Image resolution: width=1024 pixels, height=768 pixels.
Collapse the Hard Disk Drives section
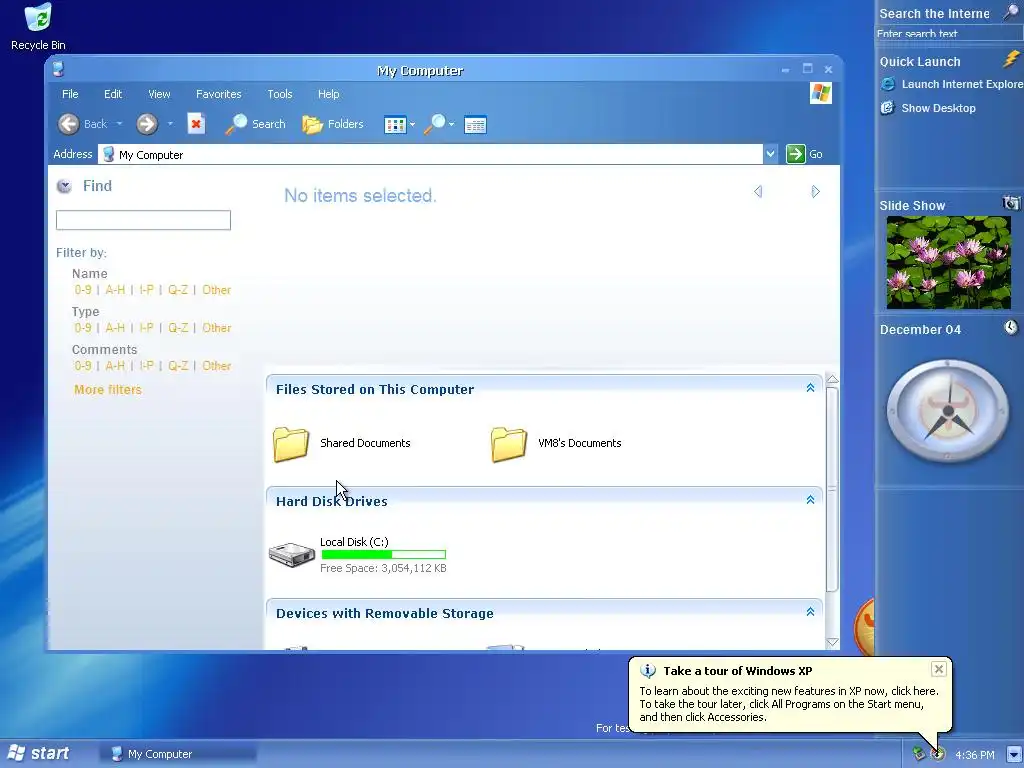[x=810, y=500]
